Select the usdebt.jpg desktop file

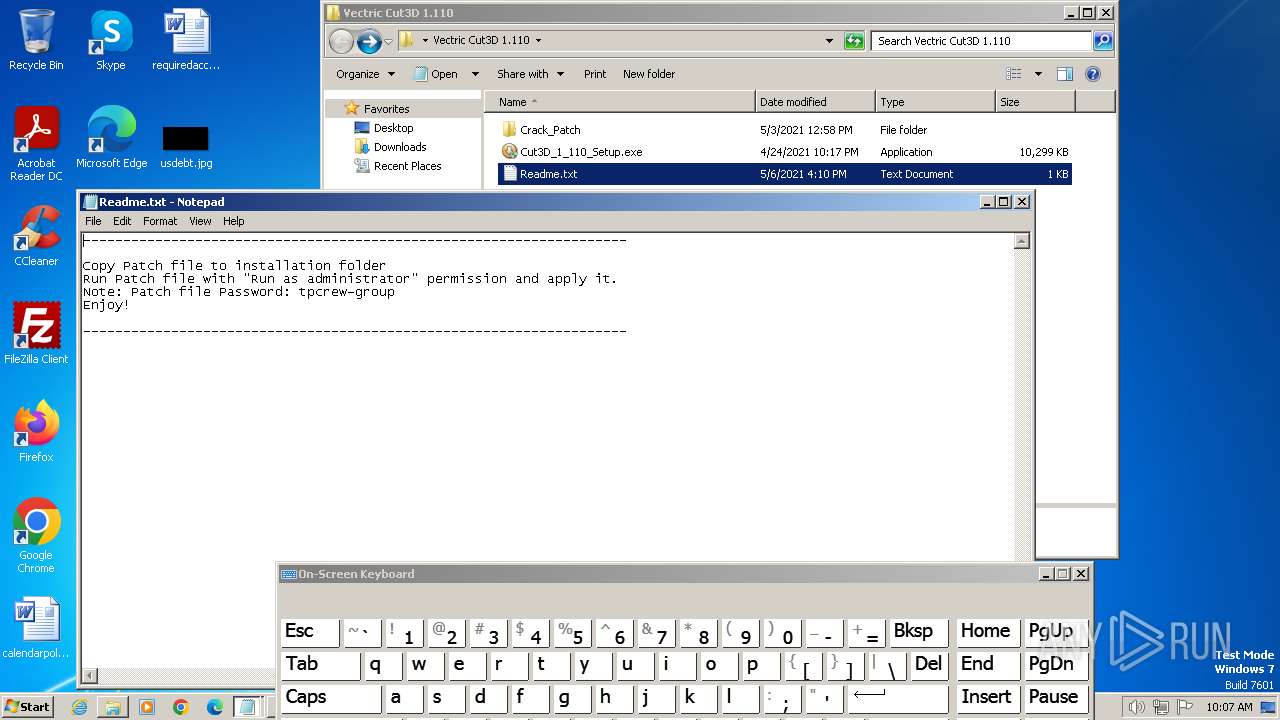[x=186, y=146]
